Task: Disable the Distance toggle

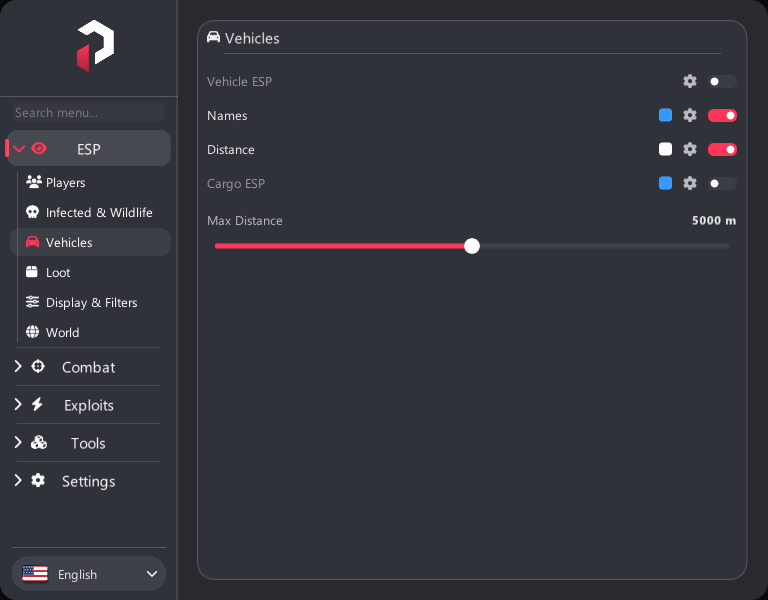Action: 722,149
